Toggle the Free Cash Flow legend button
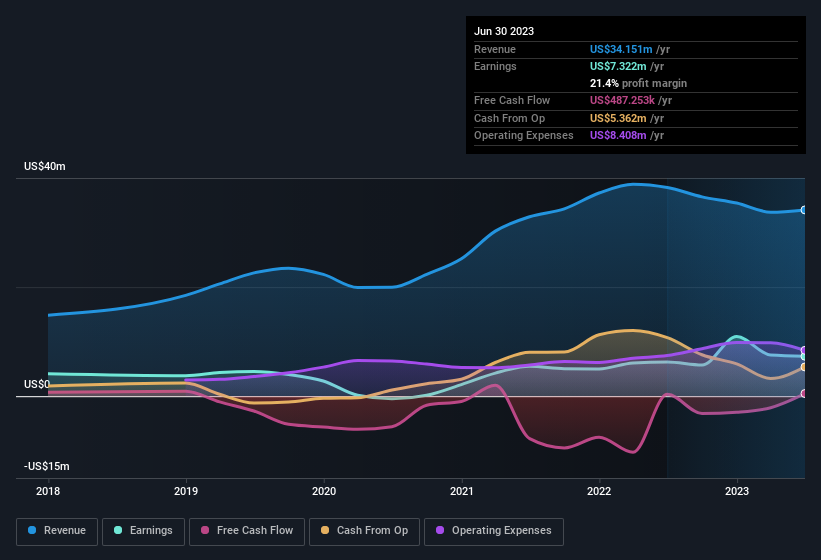The image size is (821, 560). click(x=247, y=531)
